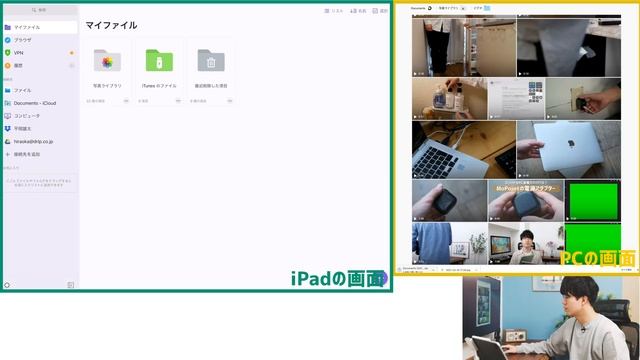Image resolution: width=640 pixels, height=360 pixels.
Task: Open more options under 写真ライブラリ folder
Action: pos(126,101)
